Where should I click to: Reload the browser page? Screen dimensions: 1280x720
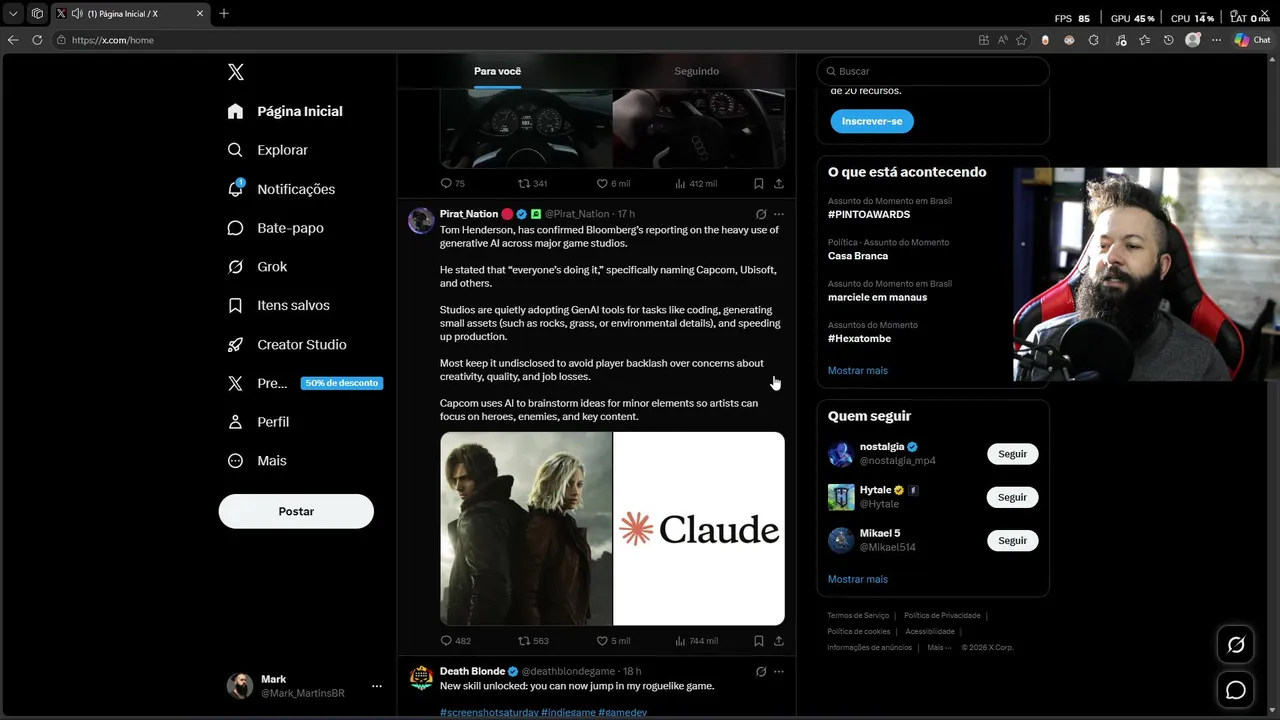pyautogui.click(x=37, y=40)
